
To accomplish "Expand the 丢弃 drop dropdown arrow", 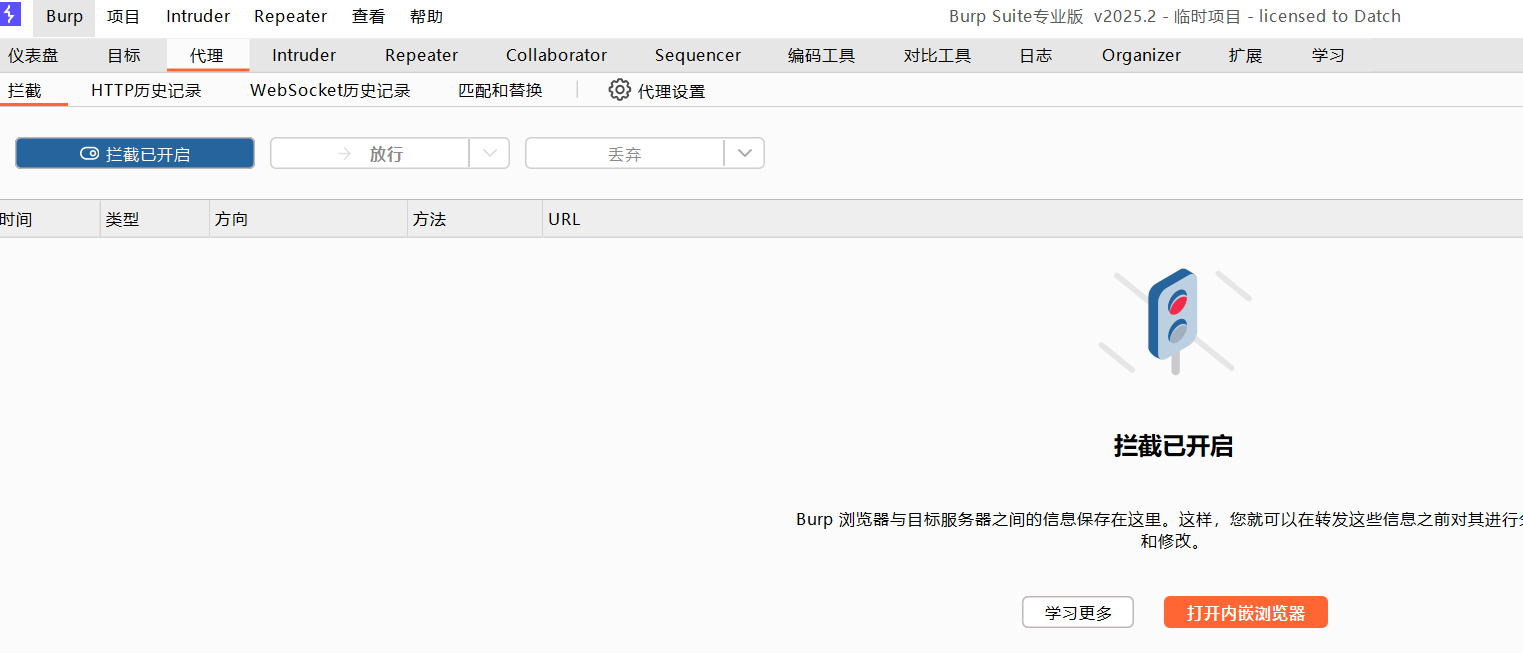I will (x=745, y=153).
